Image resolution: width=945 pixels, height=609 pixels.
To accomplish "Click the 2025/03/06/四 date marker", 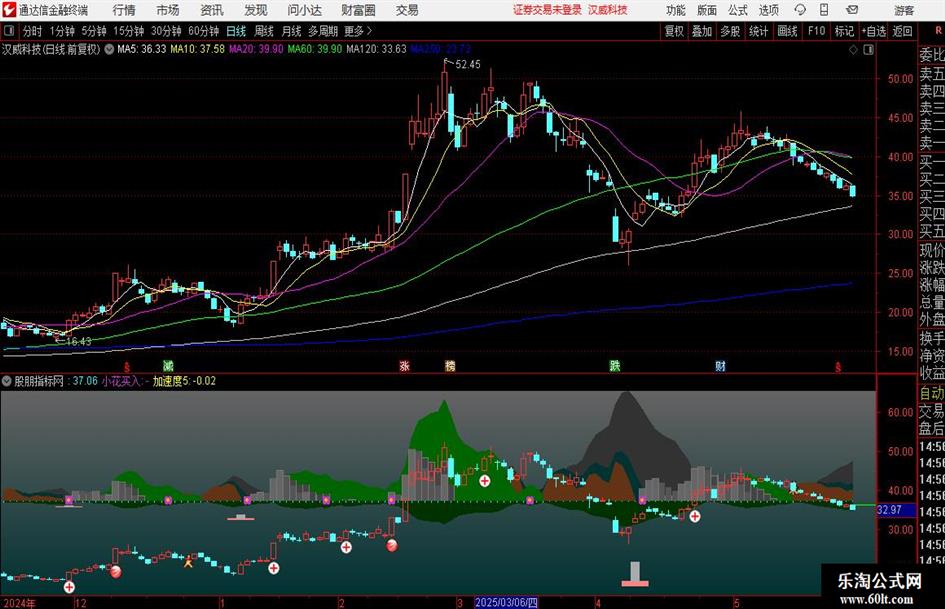I will point(506,603).
